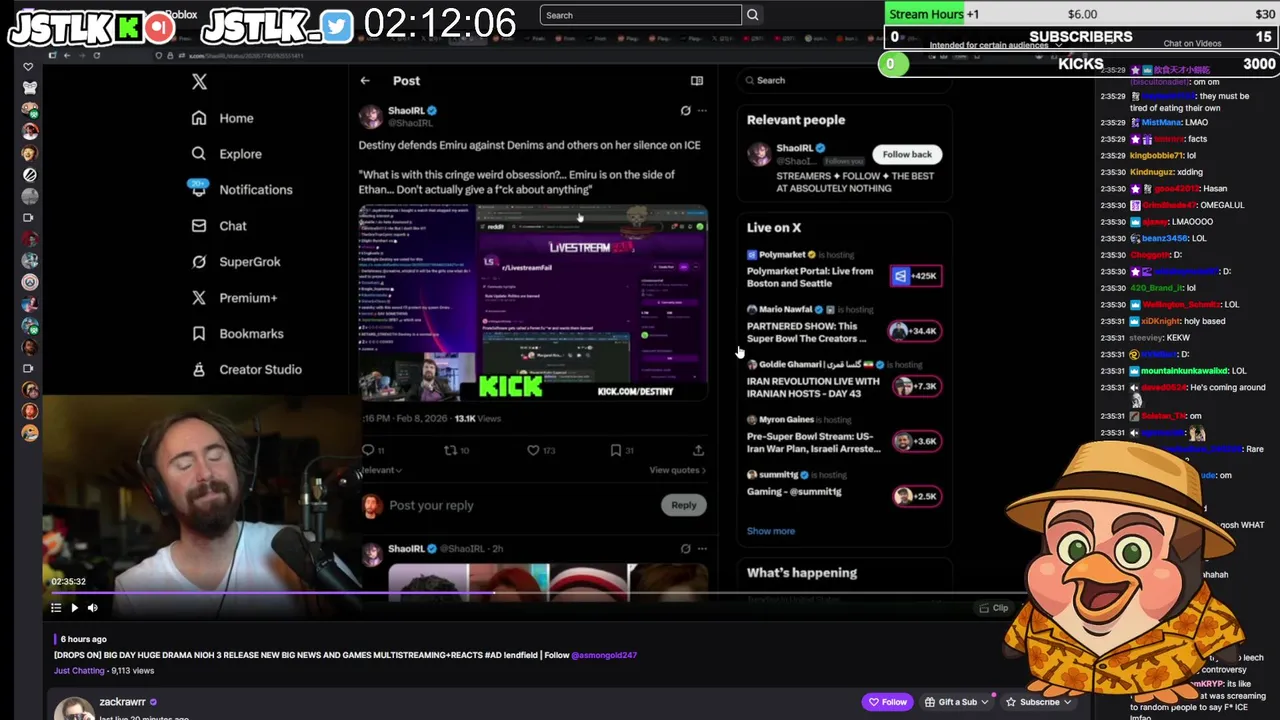Click the share icon under the post

coord(698,450)
